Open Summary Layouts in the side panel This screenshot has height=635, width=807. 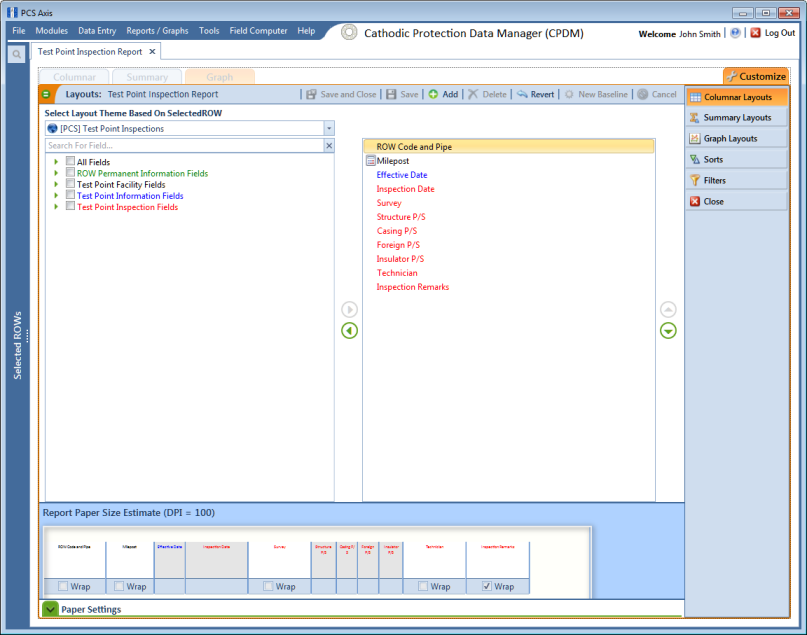tap(736, 117)
